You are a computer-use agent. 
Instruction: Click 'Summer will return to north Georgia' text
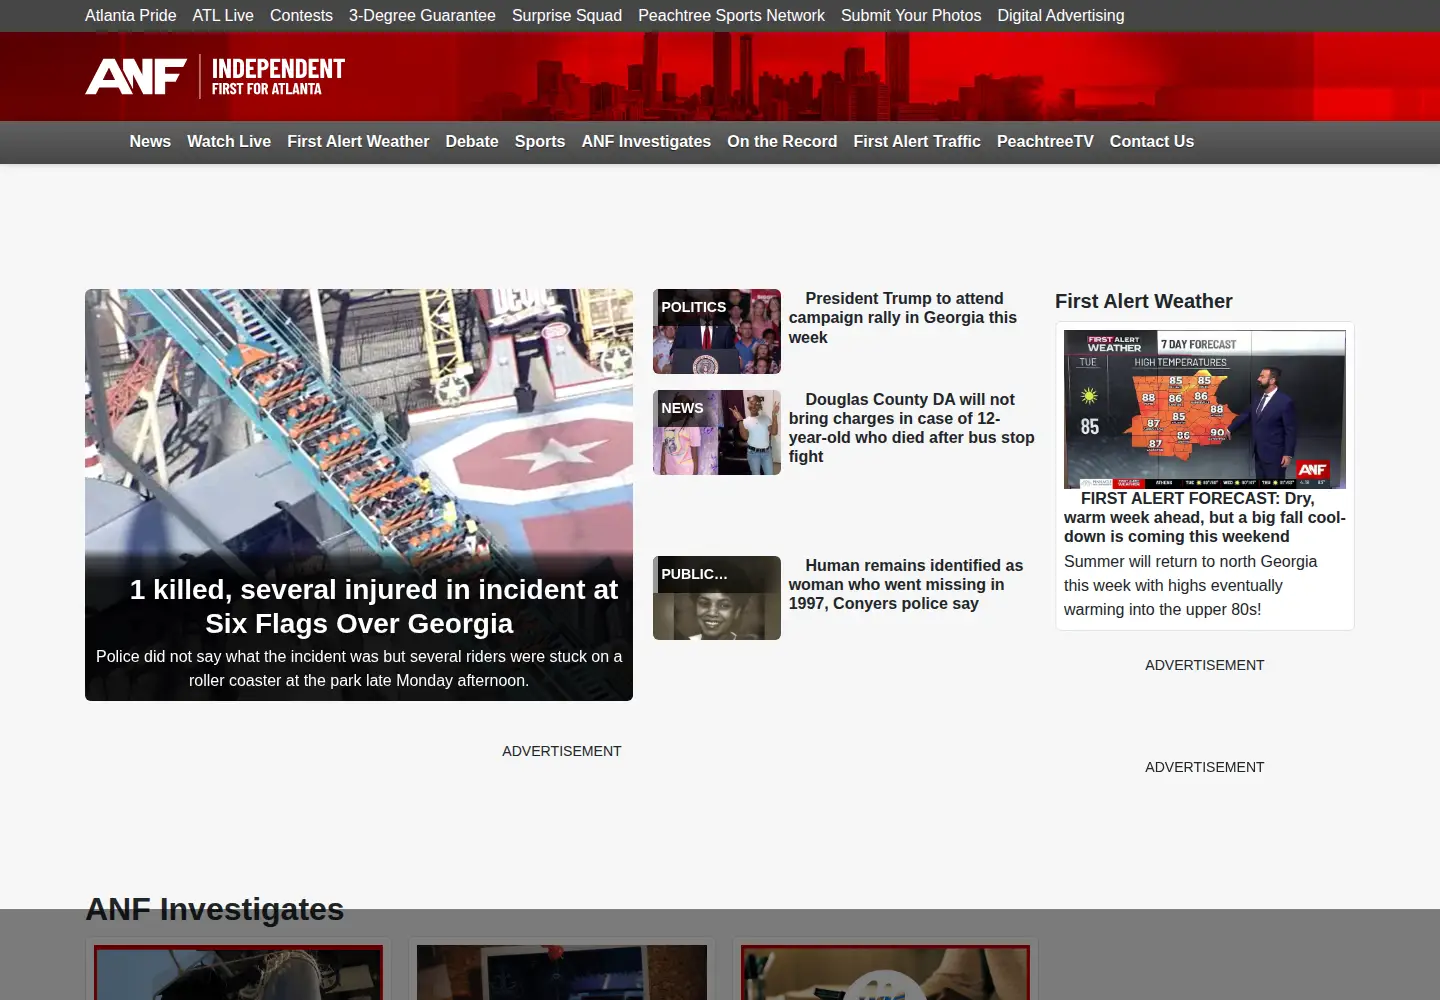click(1190, 585)
